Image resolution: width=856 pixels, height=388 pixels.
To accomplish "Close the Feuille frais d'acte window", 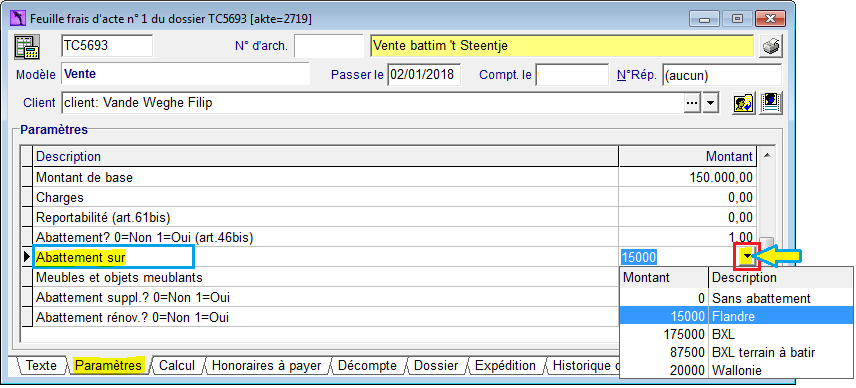I will 769,20.
